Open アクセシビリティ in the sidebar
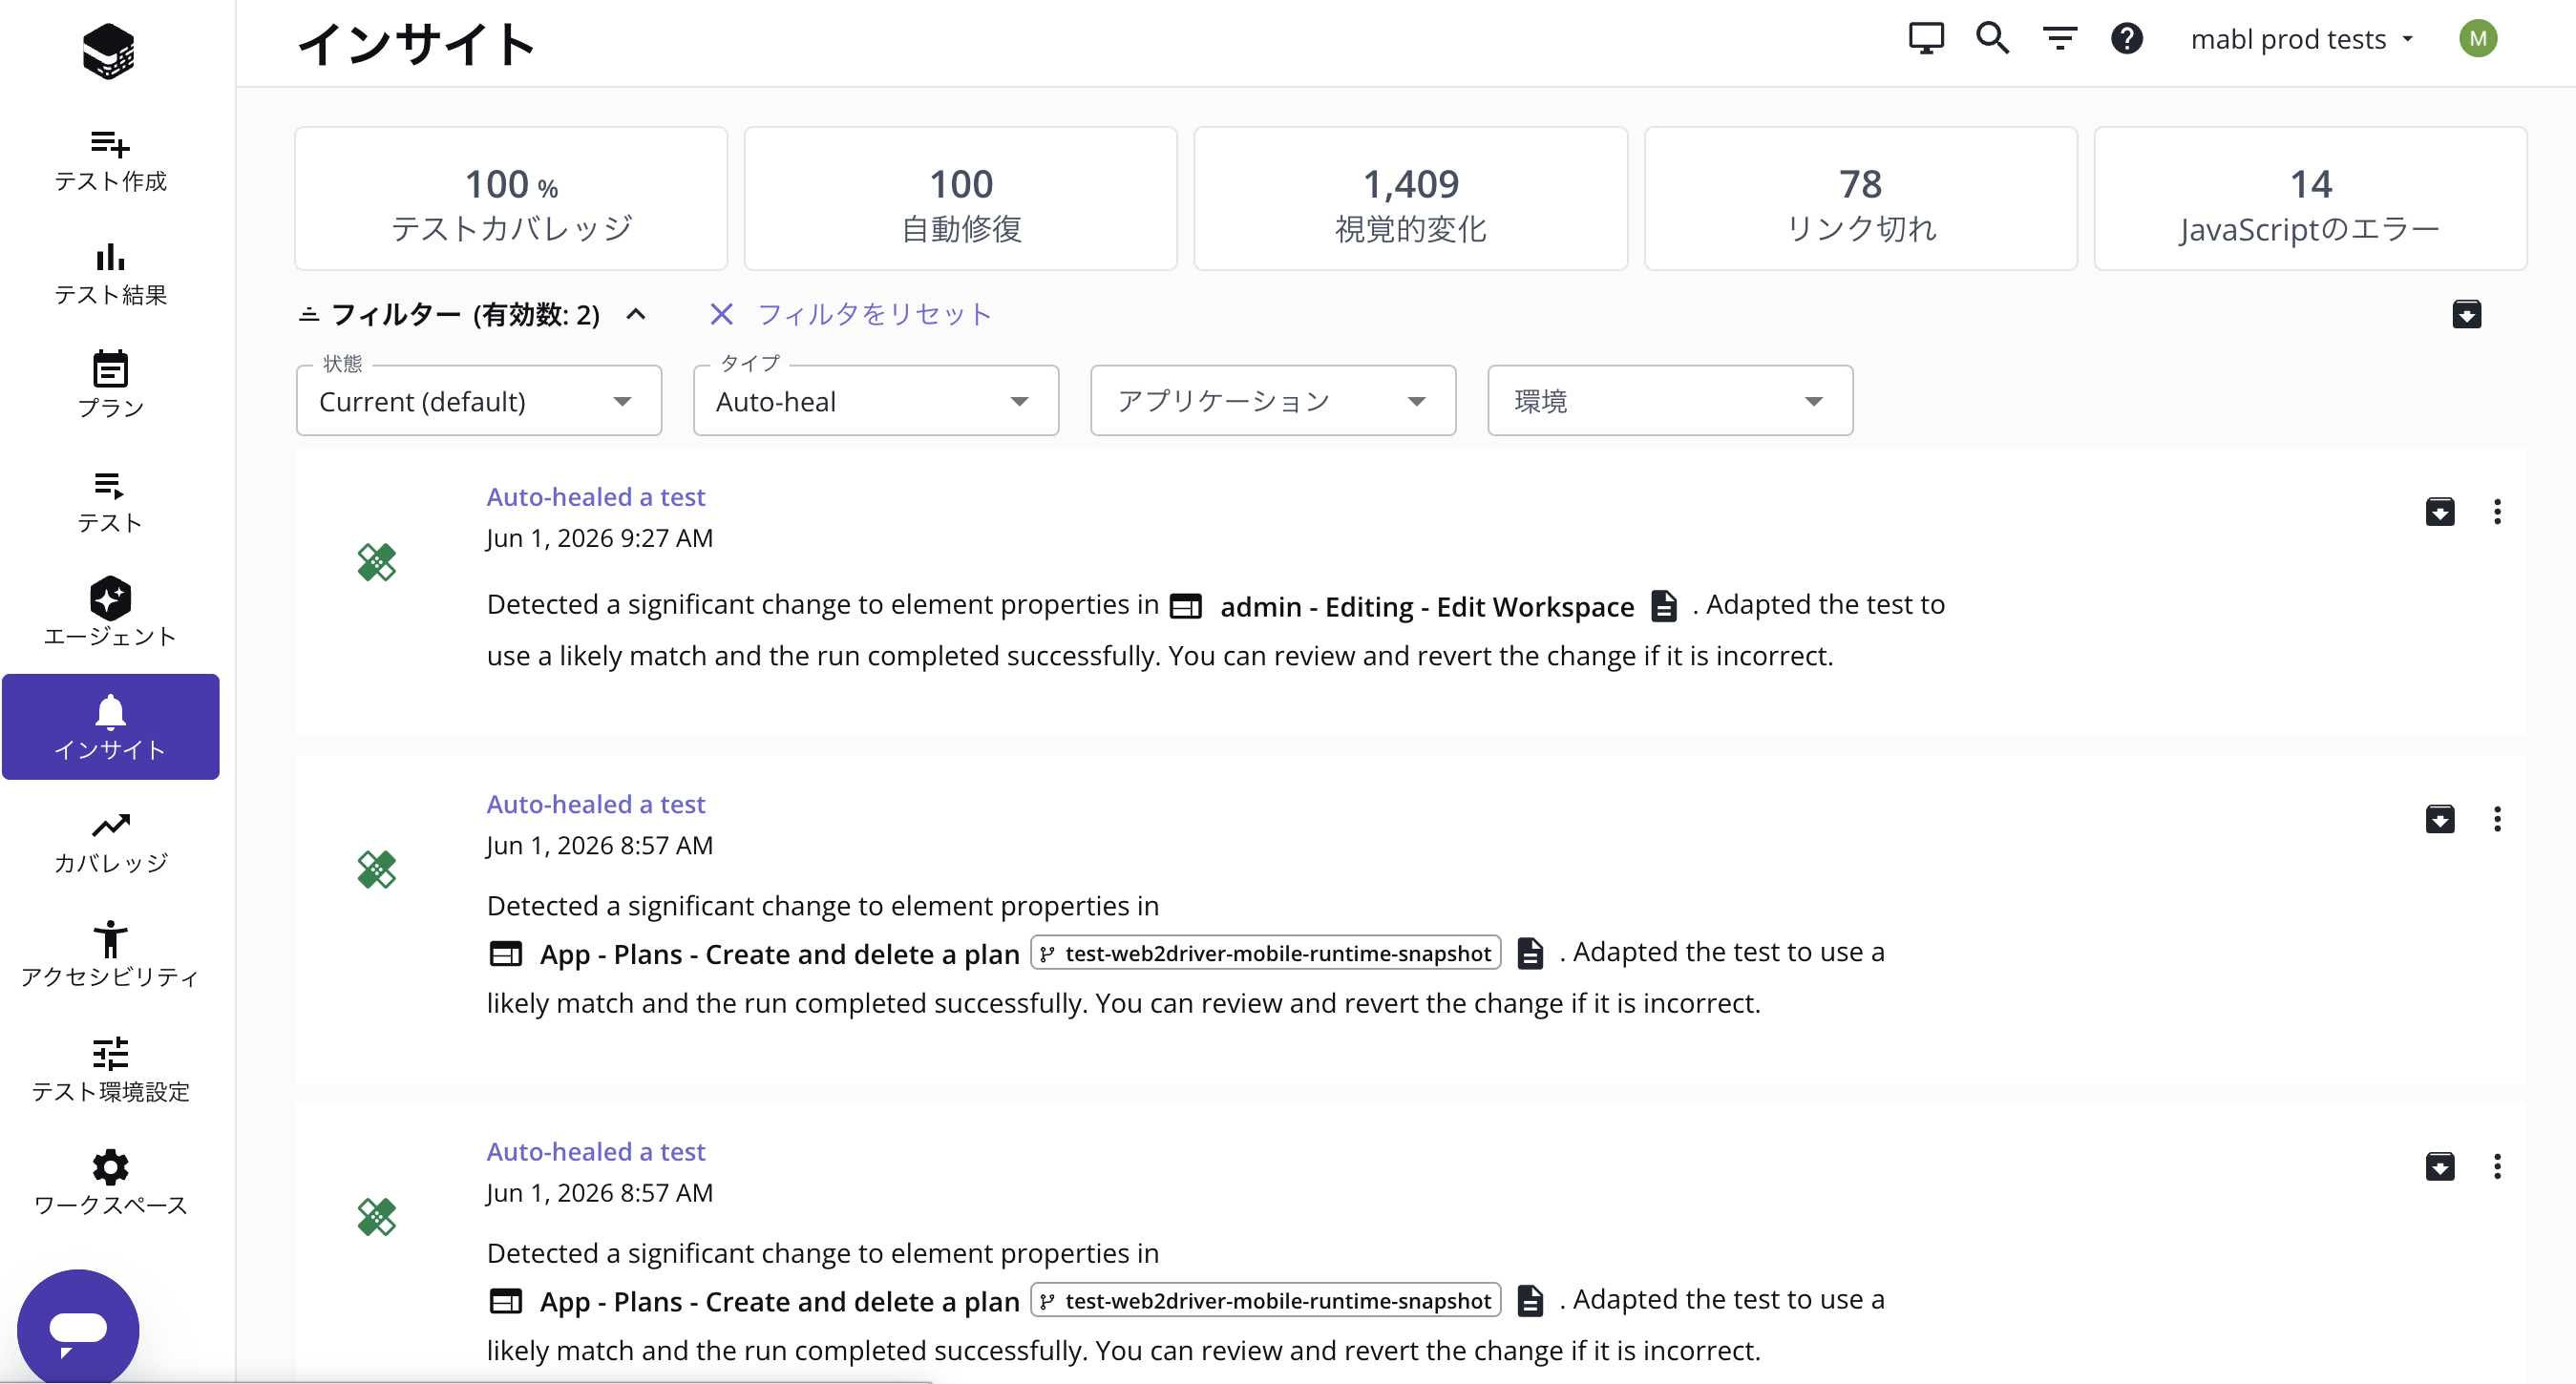Screen dimensions: 2576x1384 pos(110,955)
